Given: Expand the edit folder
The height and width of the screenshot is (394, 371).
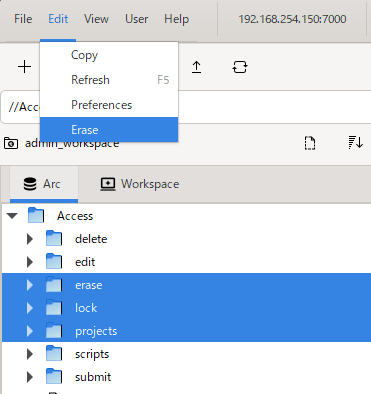Looking at the screenshot, I should (x=30, y=262).
